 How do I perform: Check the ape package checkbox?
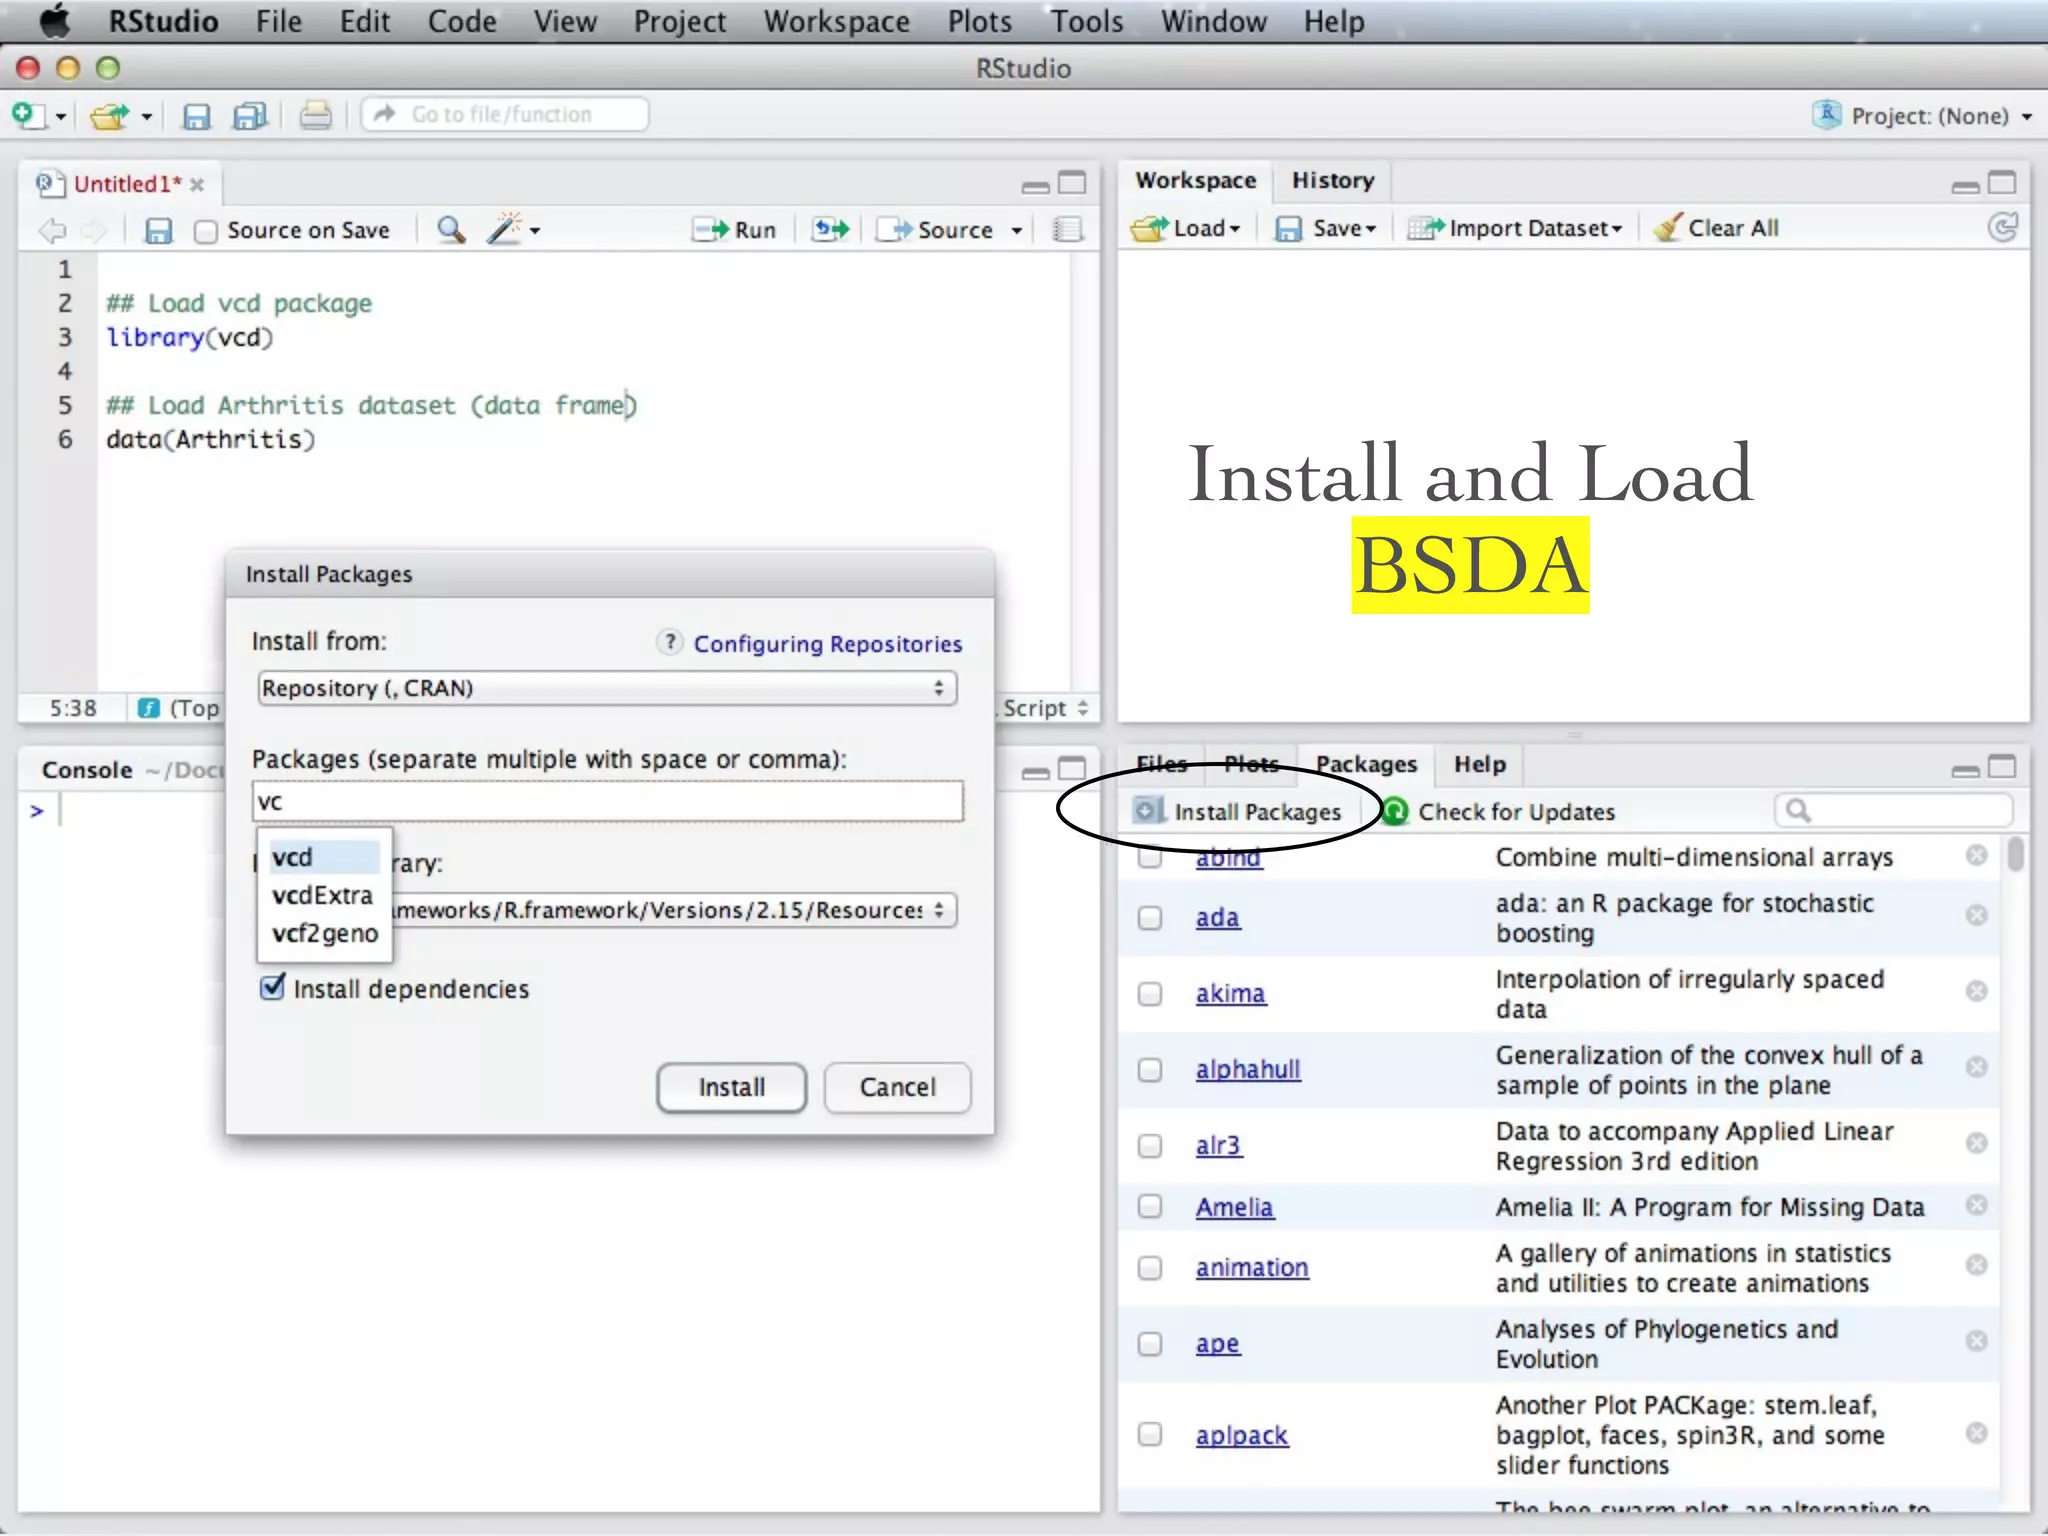tap(1150, 1343)
